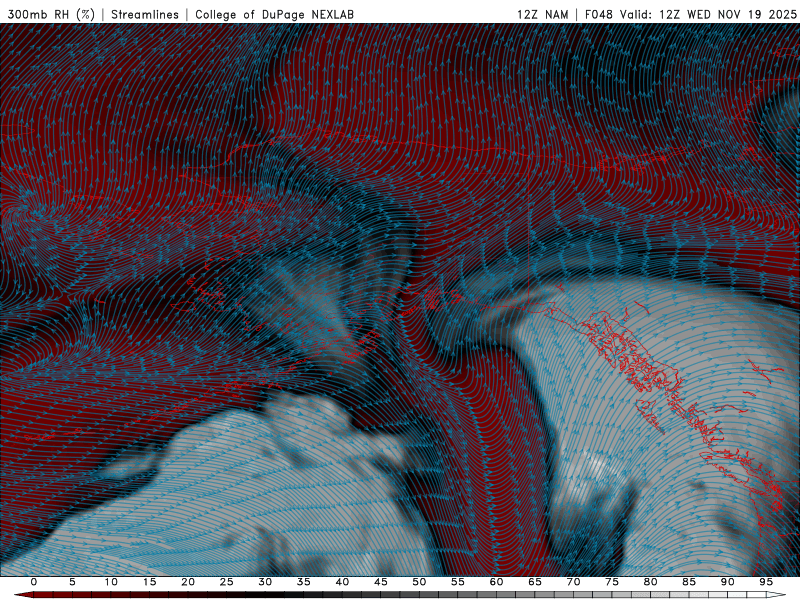The height and width of the screenshot is (600, 800).
Task: Click the '30' color scale label
Action: point(265,582)
